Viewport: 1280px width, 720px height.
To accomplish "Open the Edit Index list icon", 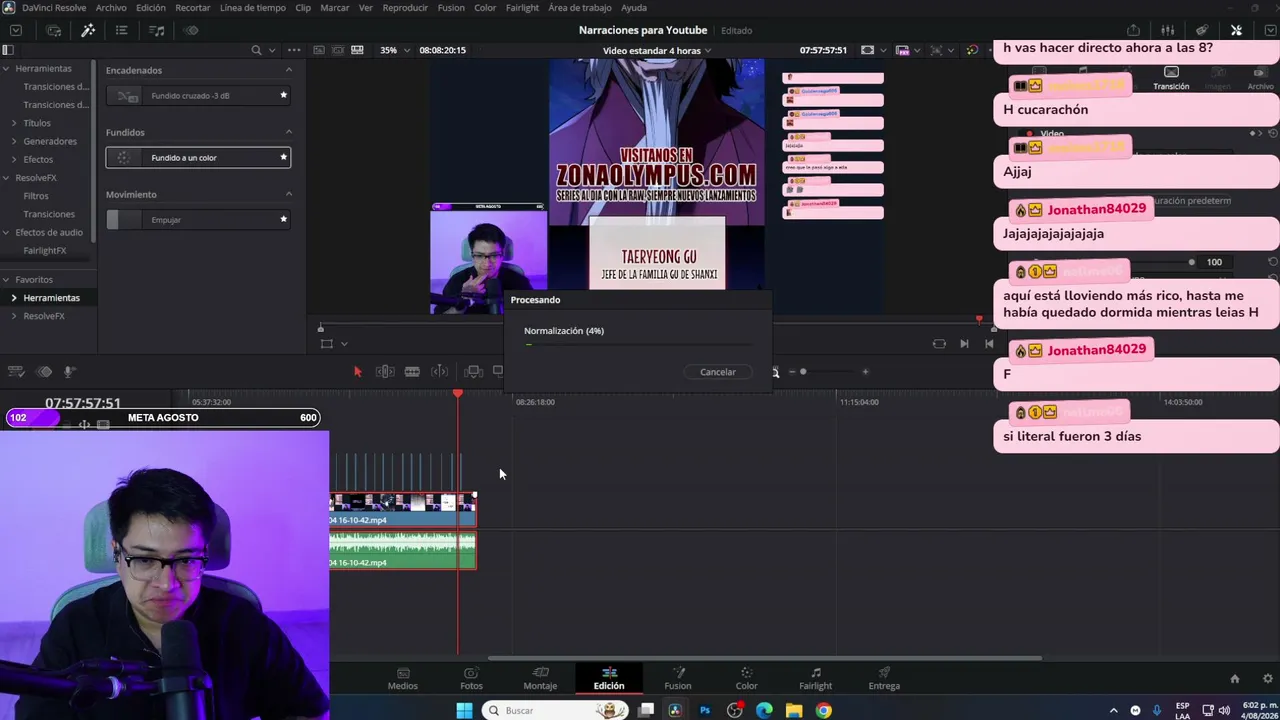I will [x=122, y=30].
